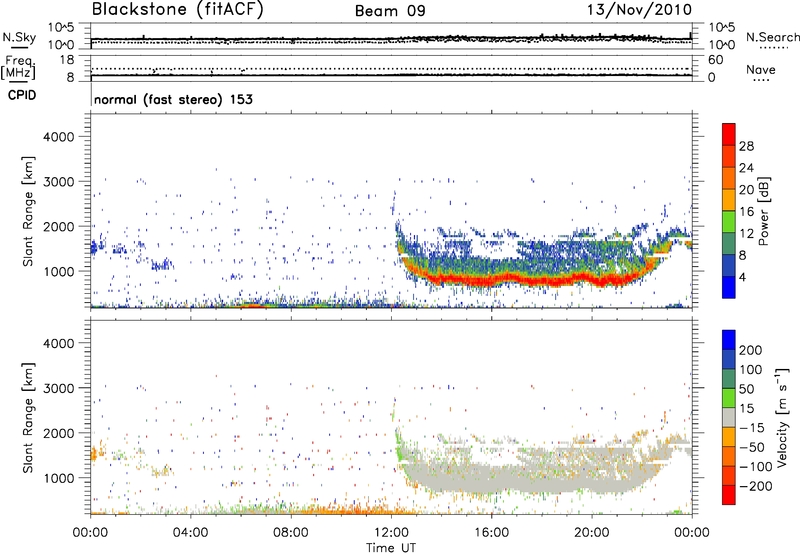The width and height of the screenshot is (800, 554).
Task: Click the '16:00' time axis tick label
Action: 491,533
